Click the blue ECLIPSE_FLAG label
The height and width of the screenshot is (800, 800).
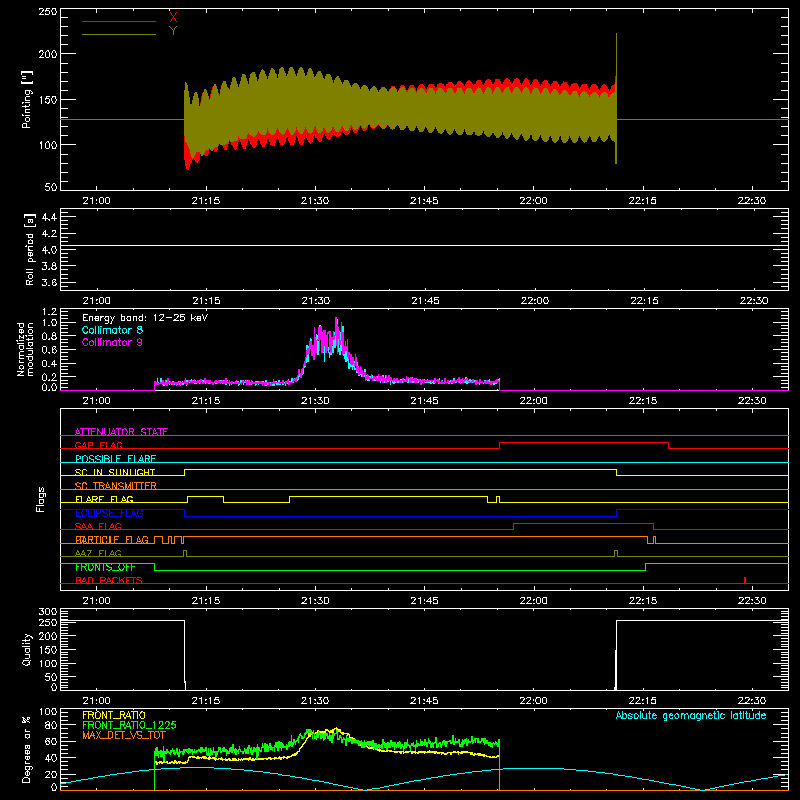coord(109,513)
